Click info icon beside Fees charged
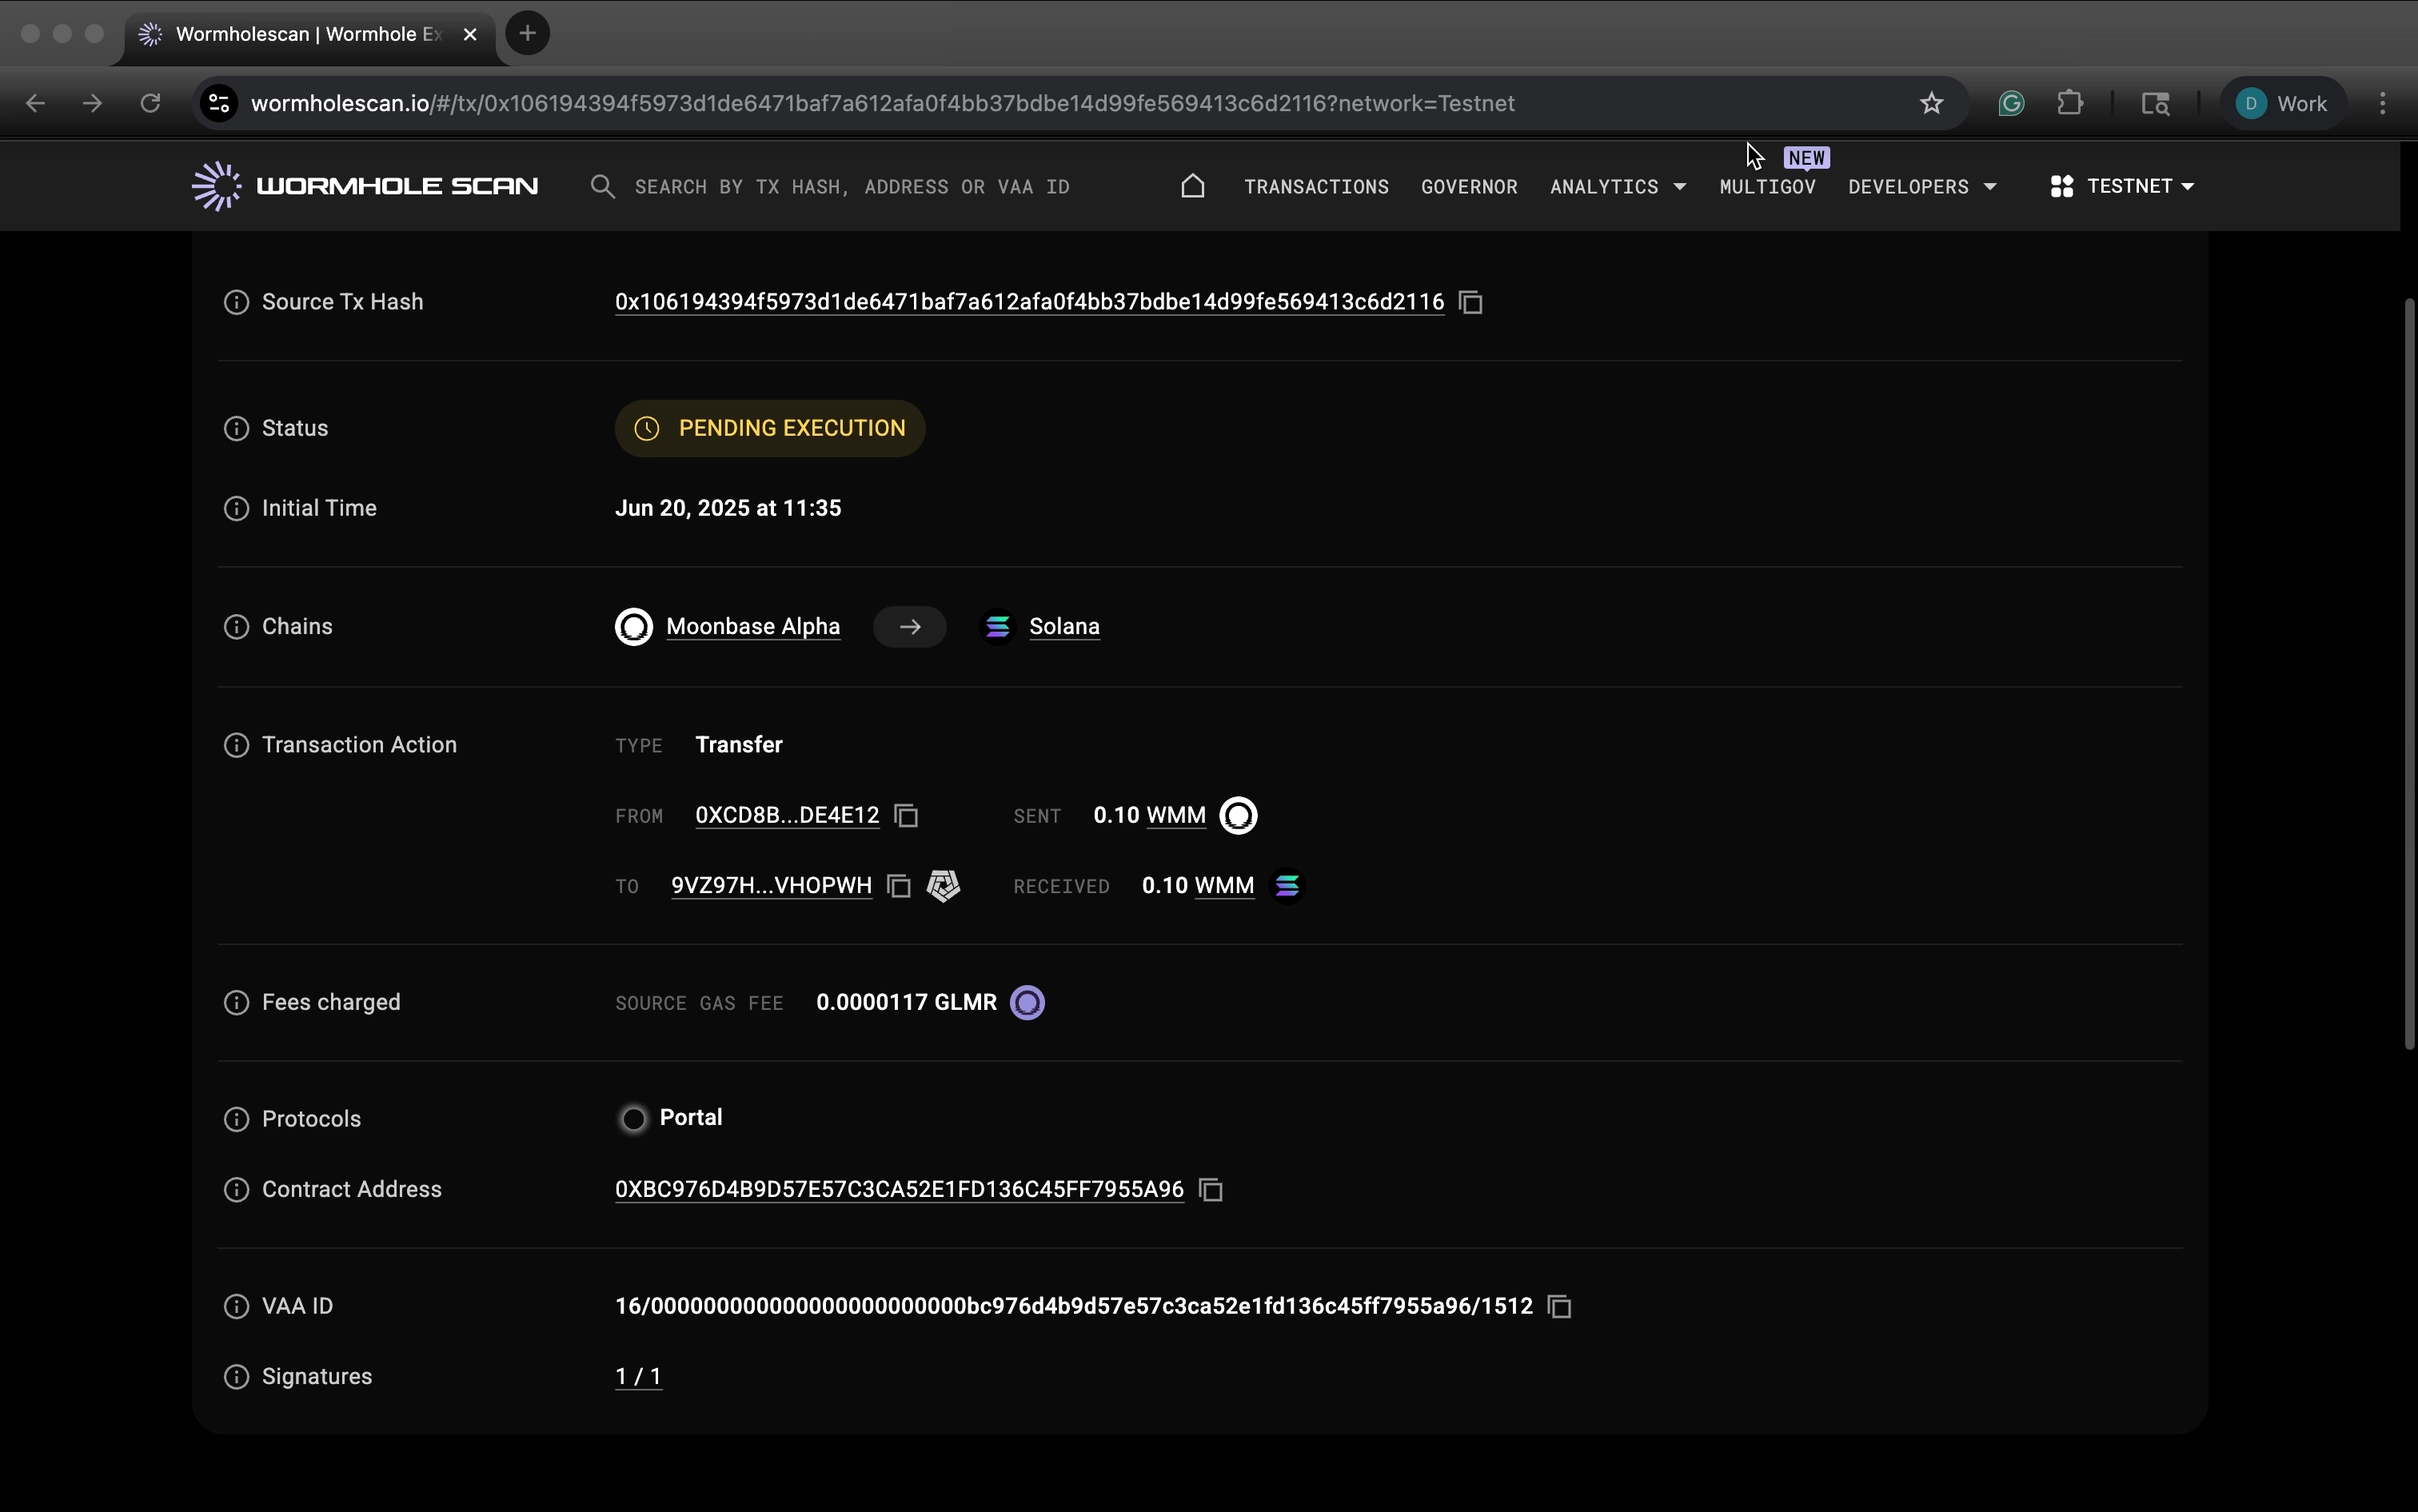 (236, 1003)
